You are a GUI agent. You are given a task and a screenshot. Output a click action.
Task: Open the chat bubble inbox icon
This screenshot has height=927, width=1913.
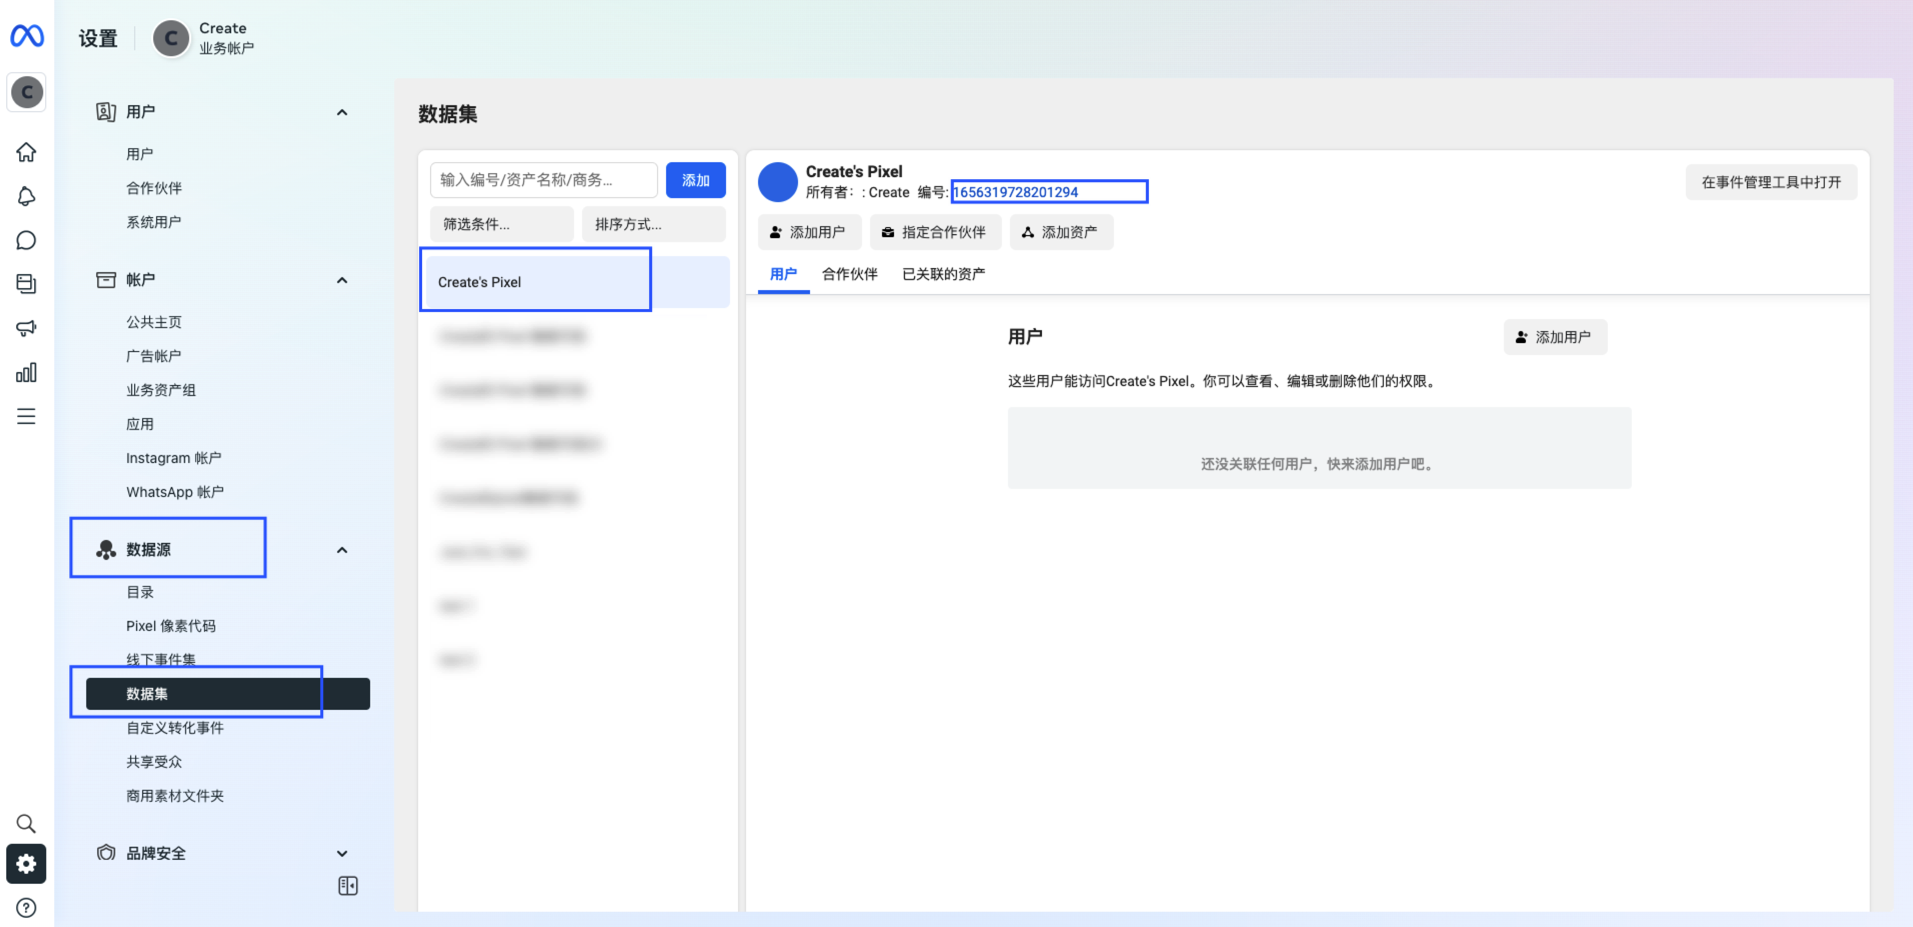27,240
